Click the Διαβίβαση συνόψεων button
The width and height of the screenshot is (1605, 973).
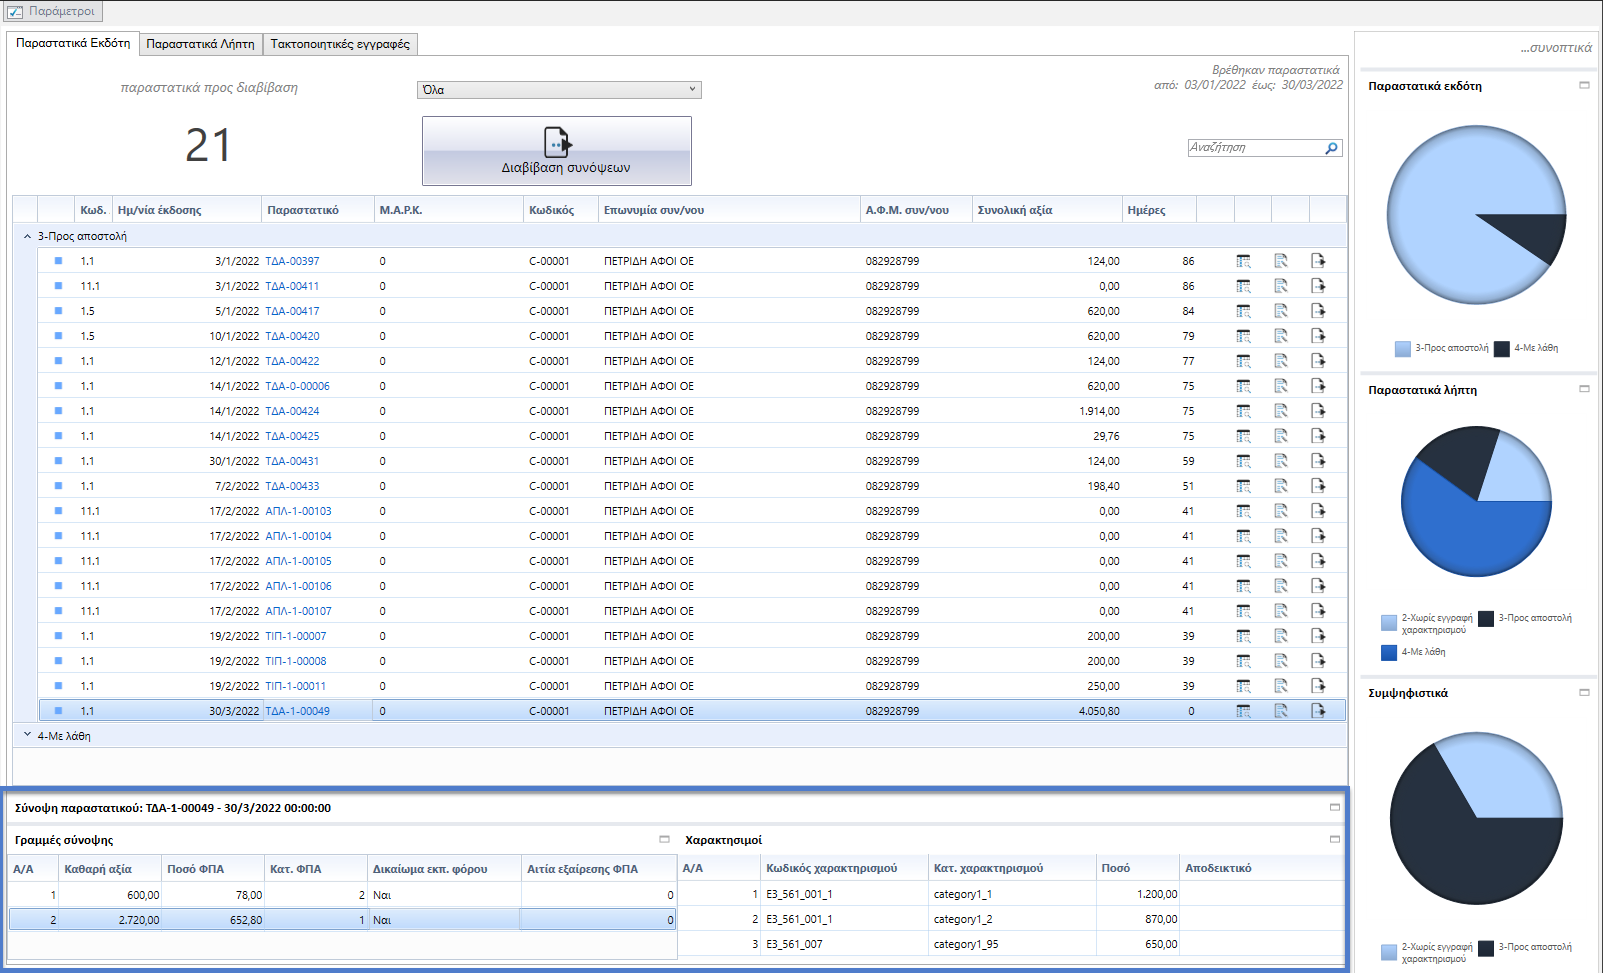[x=557, y=151]
